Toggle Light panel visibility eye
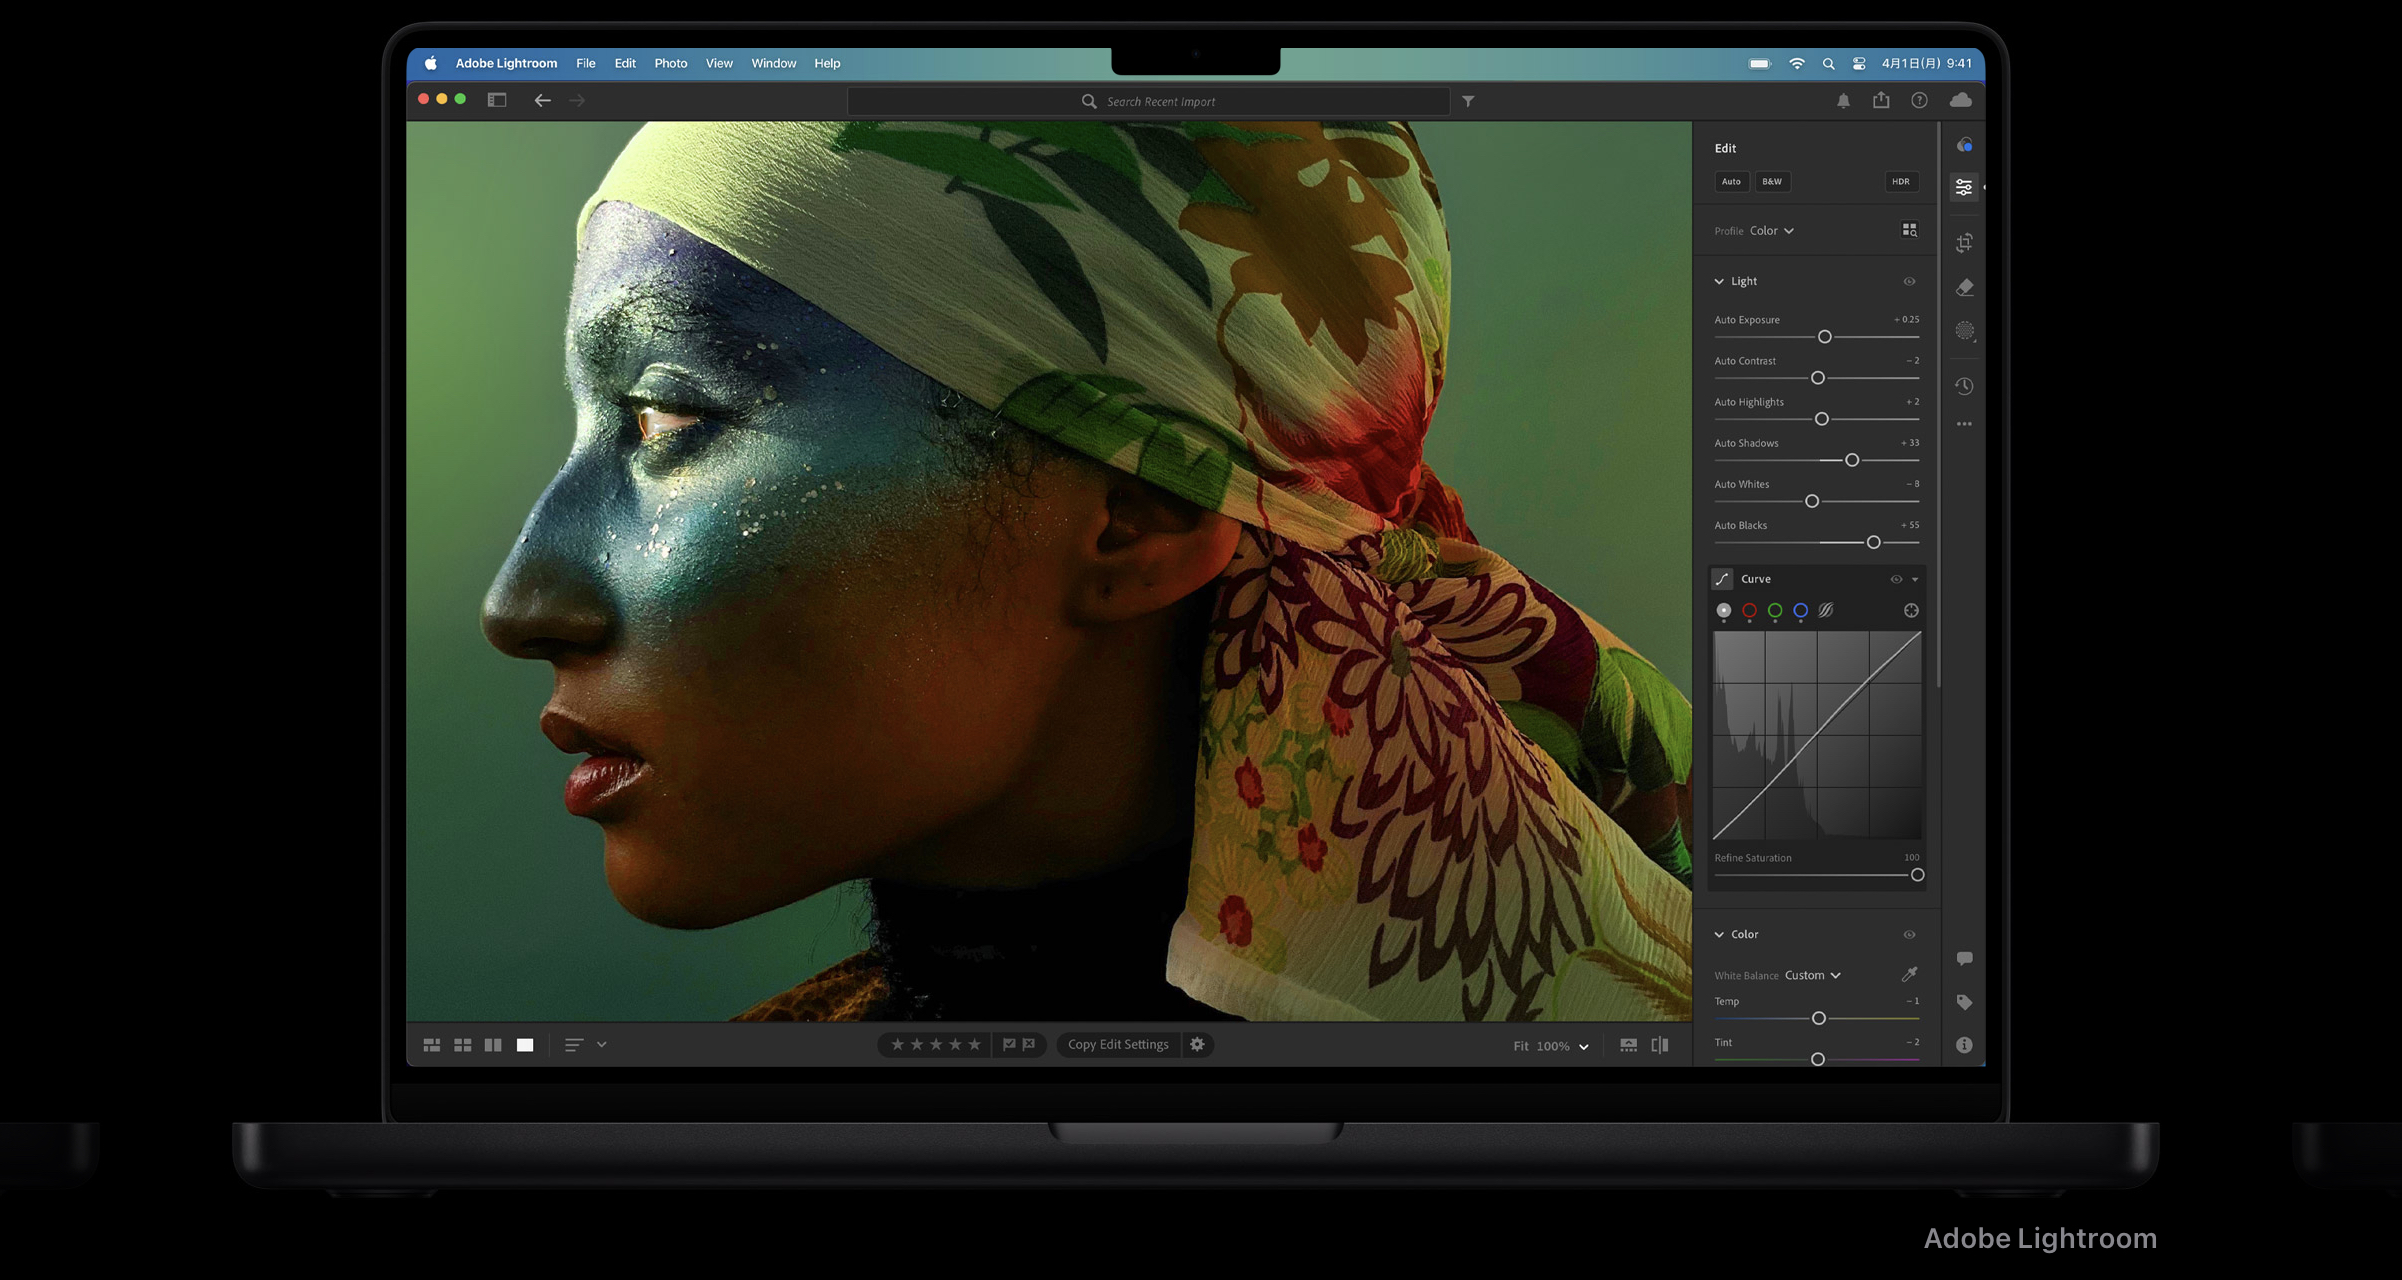 point(1909,282)
